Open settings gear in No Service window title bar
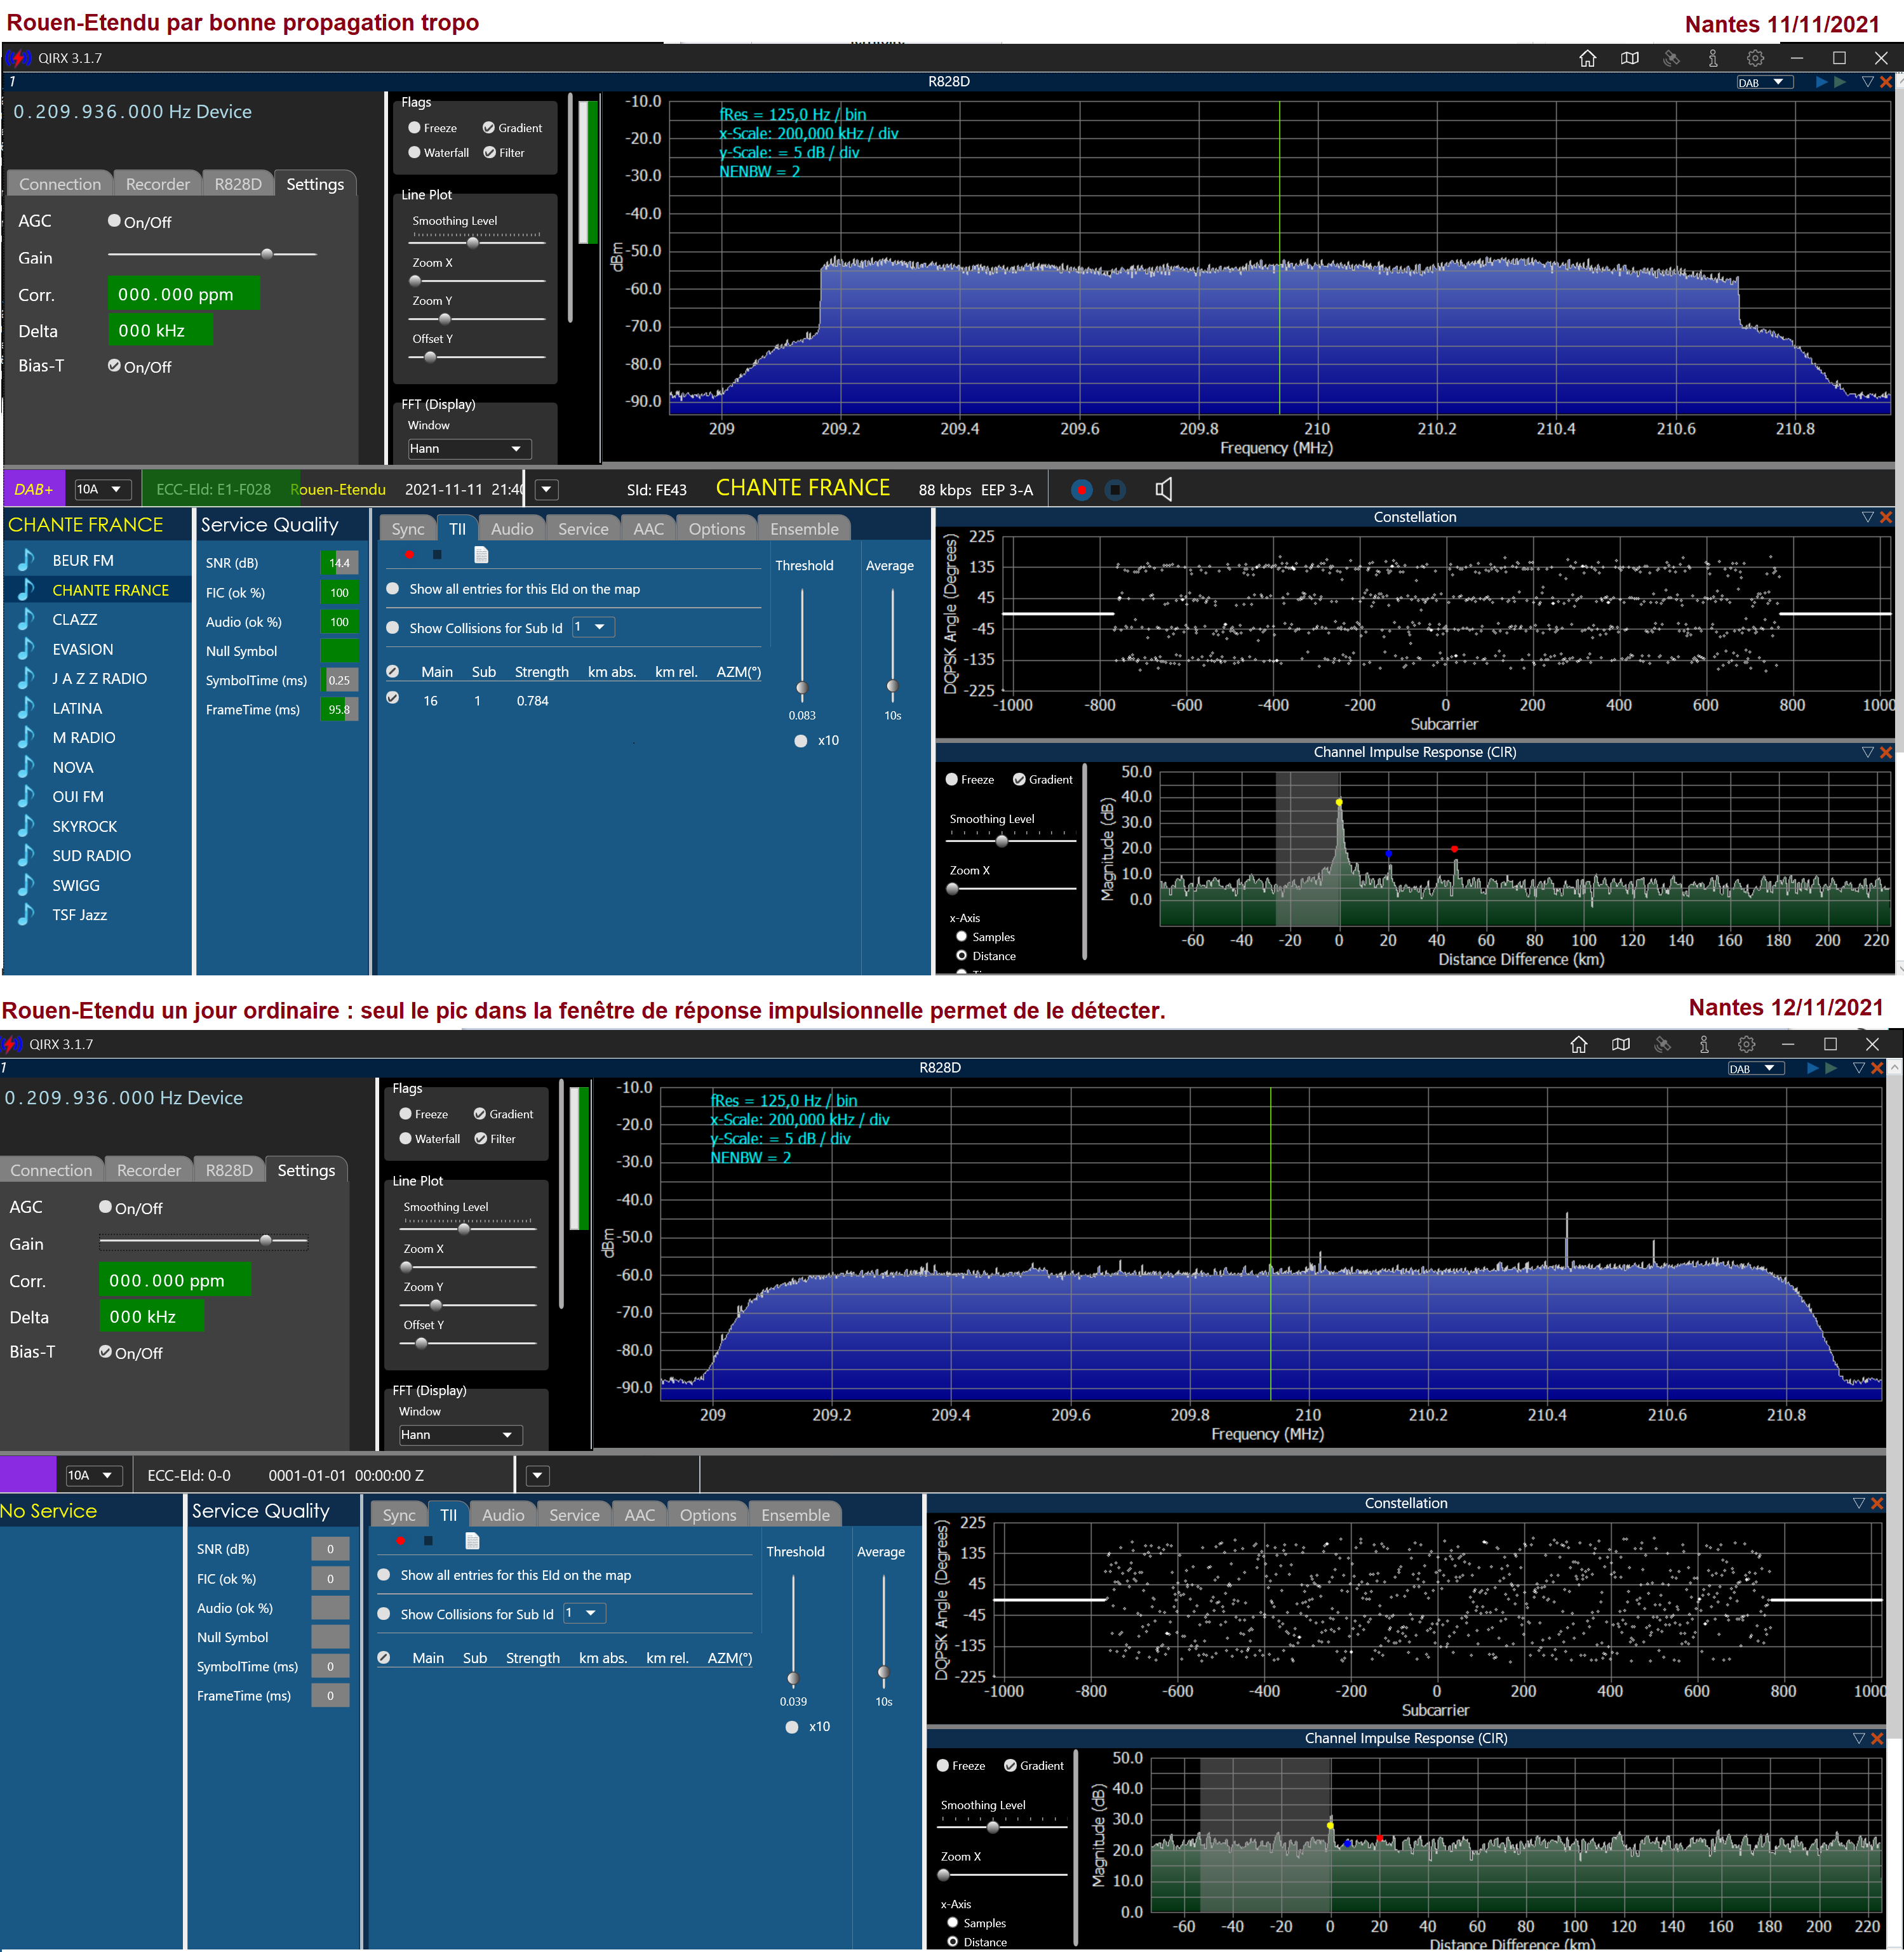The width and height of the screenshot is (1904, 1952). coord(1746,1044)
